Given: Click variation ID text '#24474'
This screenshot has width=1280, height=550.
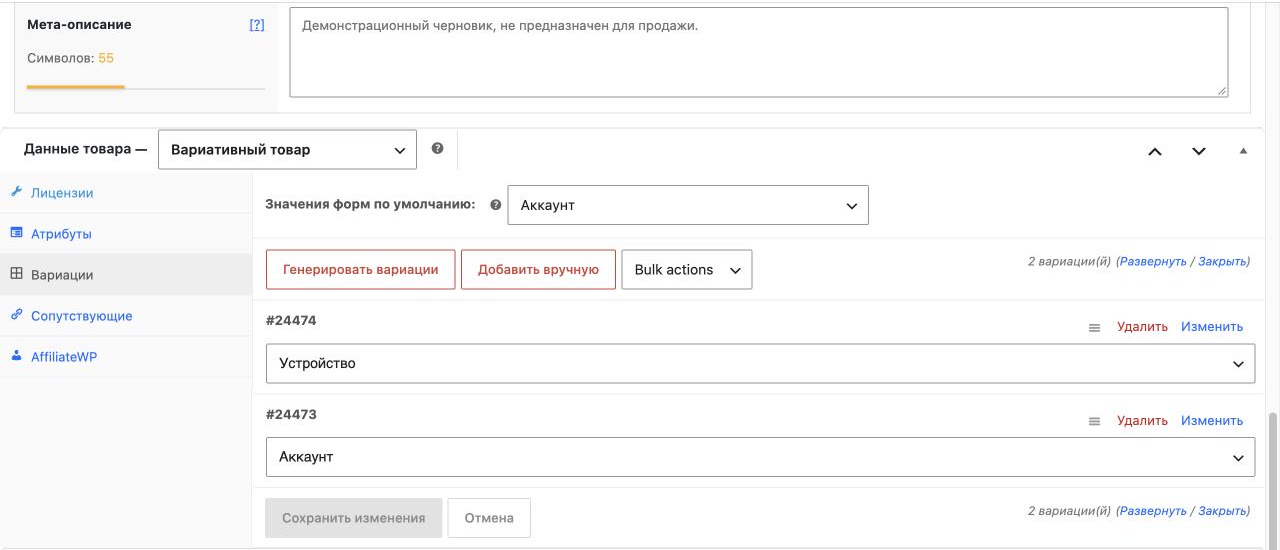Looking at the screenshot, I should 291,320.
